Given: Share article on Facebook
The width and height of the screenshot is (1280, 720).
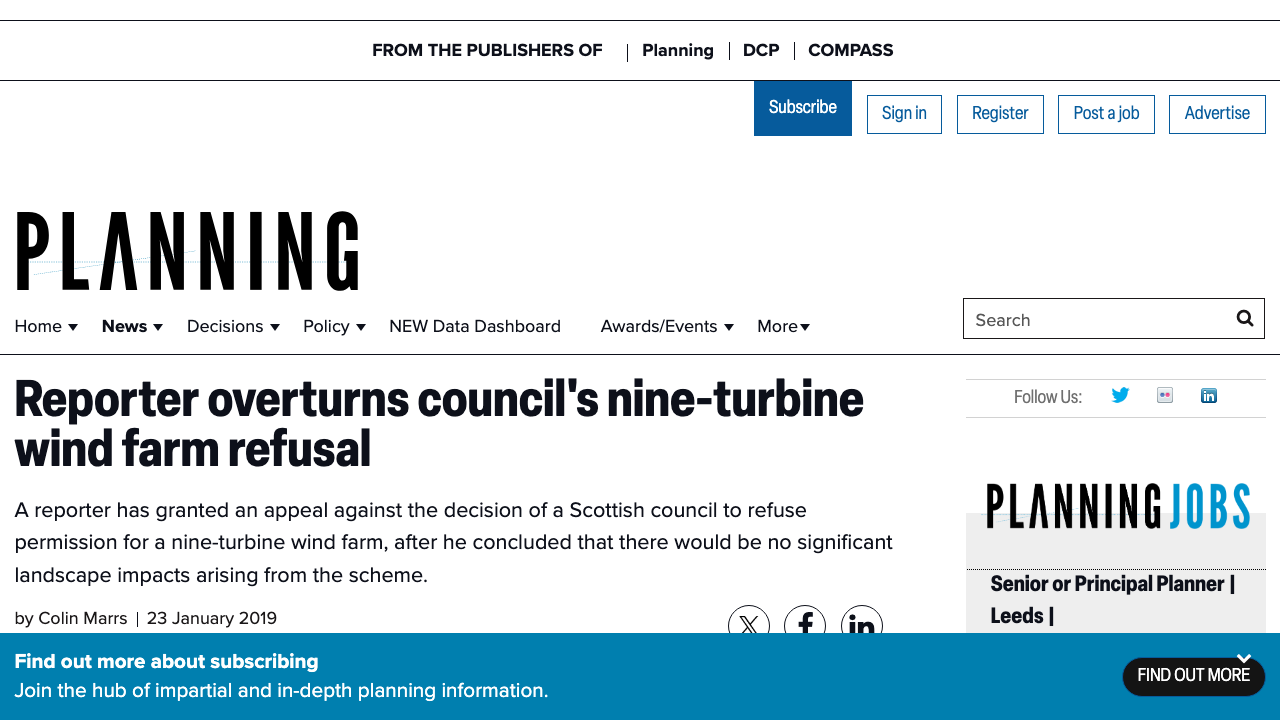Looking at the screenshot, I should [x=805, y=624].
